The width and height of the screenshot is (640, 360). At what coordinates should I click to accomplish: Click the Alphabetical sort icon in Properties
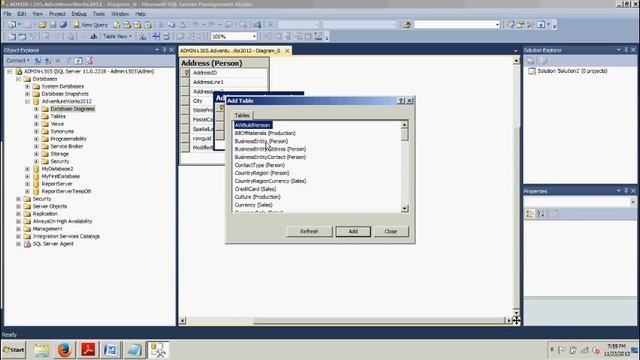point(540,213)
